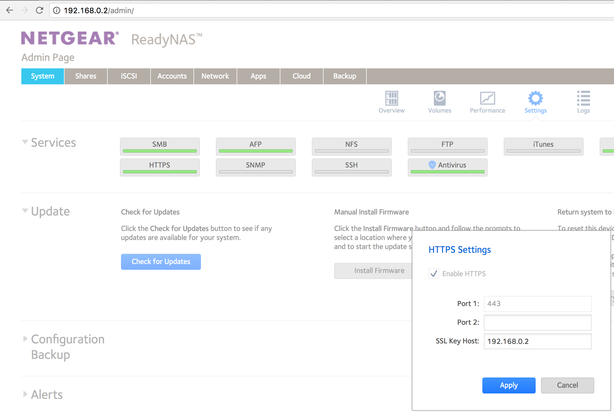Switch to the Backup tab
614x416 pixels.
345,76
